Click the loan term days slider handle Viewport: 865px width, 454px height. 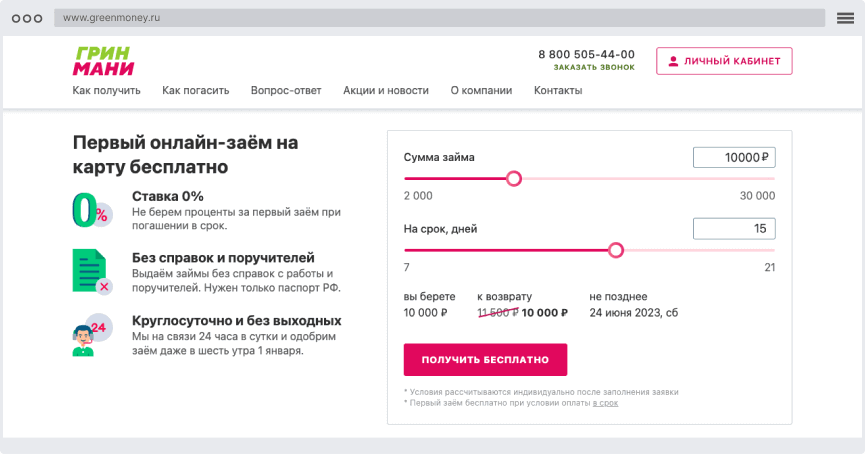[x=616, y=250]
